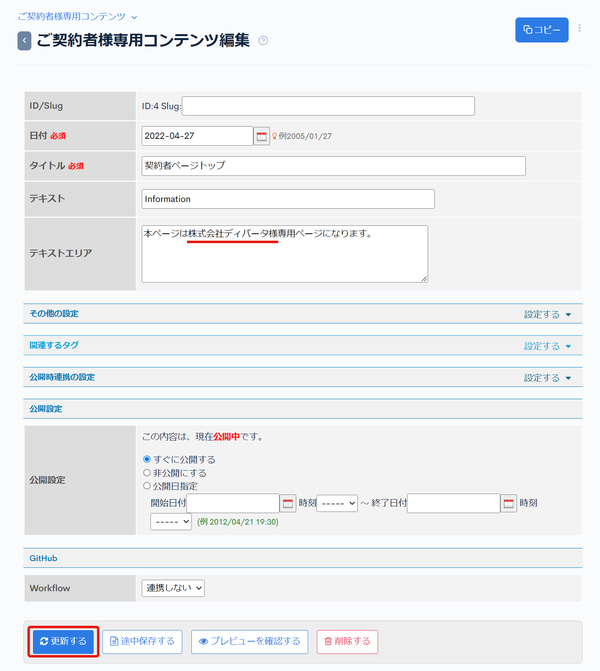
Task: Open the calendar picker for 日付 field
Action: (261, 137)
